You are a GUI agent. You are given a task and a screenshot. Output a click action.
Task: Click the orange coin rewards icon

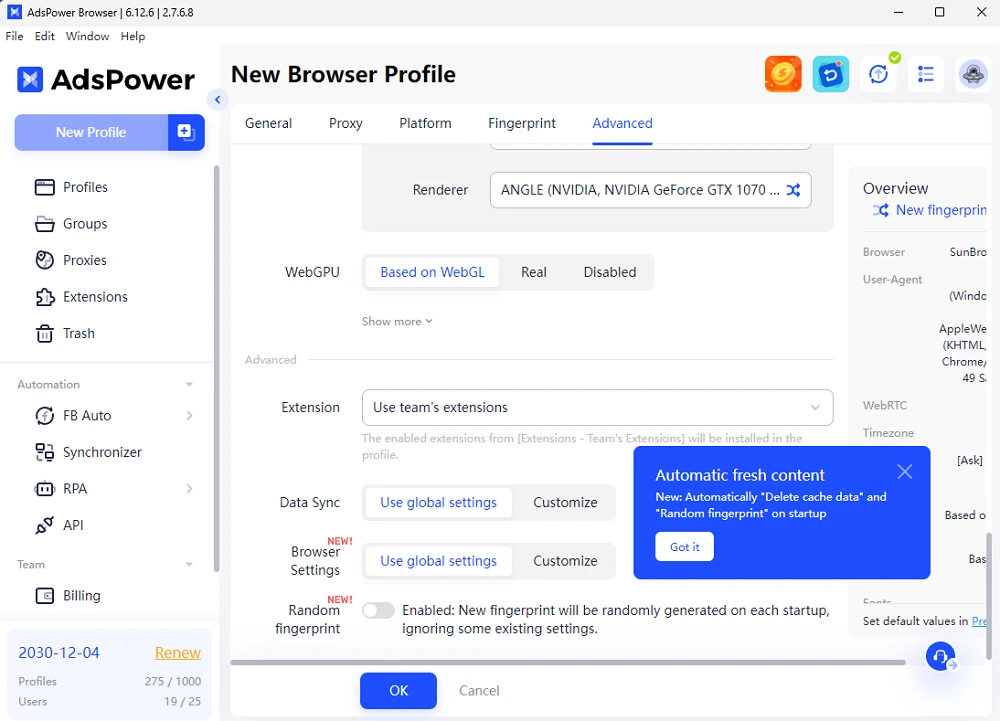pyautogui.click(x=783, y=74)
